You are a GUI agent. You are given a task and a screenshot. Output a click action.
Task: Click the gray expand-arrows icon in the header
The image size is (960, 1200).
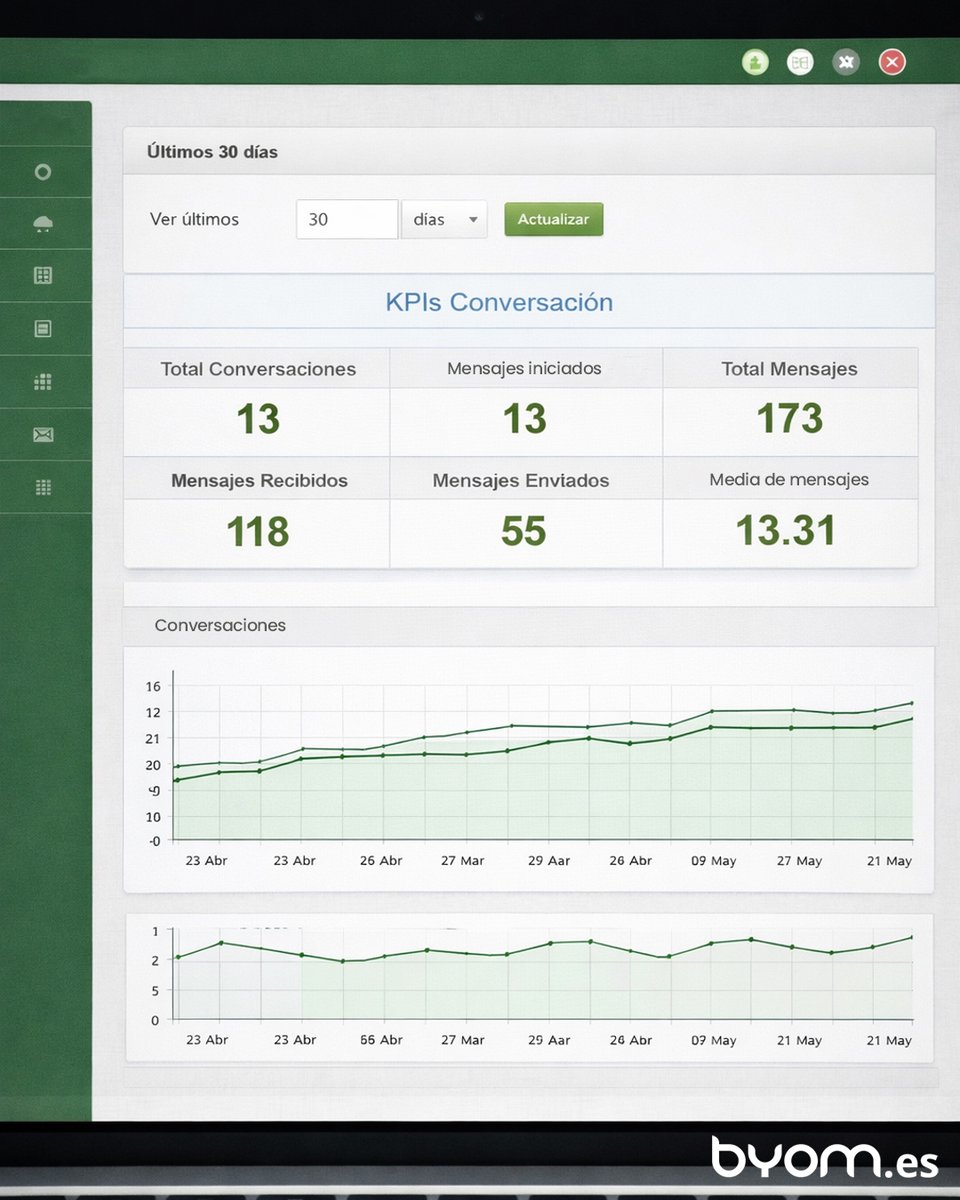pyautogui.click(x=846, y=62)
